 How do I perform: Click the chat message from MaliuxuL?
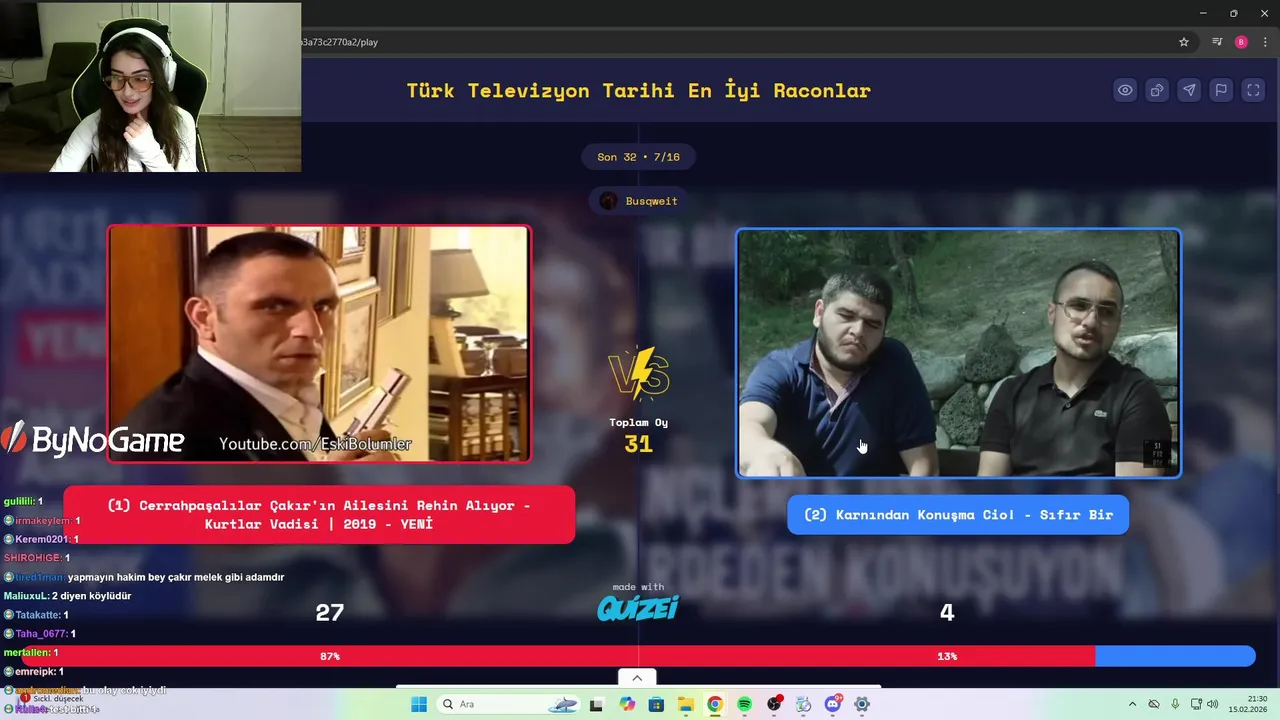point(68,596)
